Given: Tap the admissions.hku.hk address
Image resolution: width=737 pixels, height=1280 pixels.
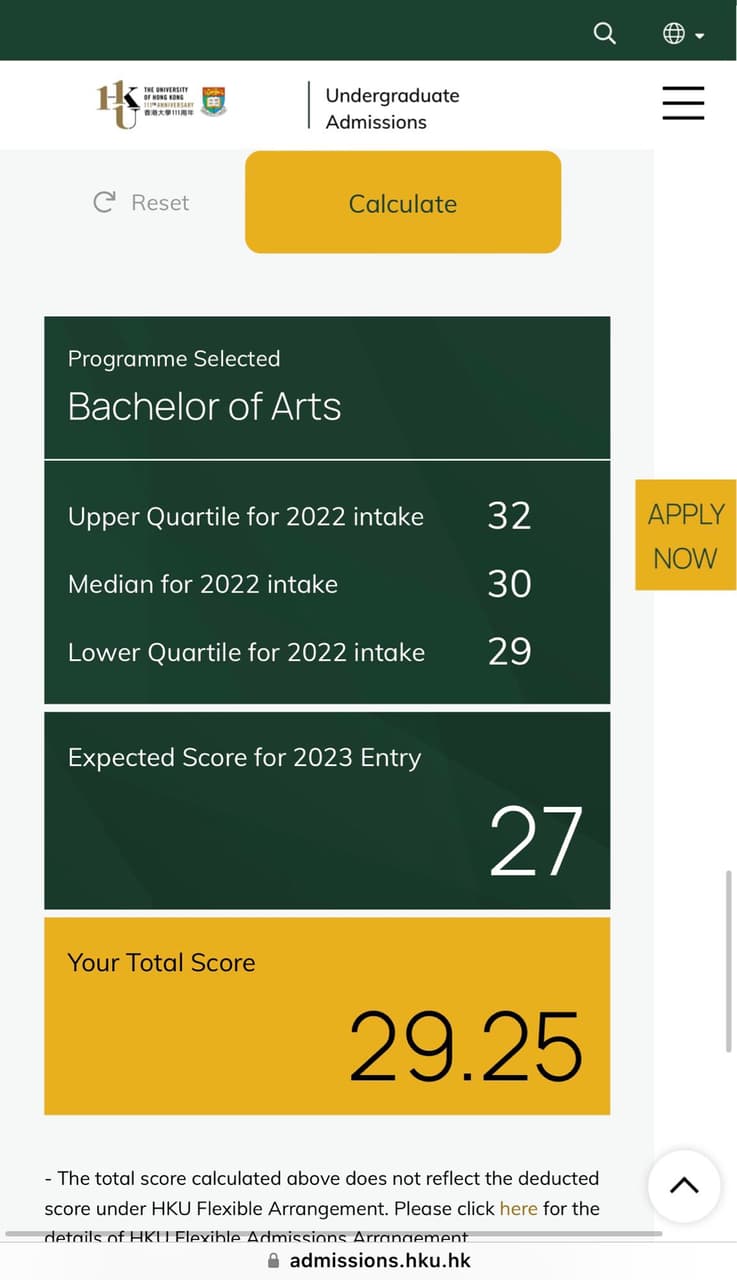Looking at the screenshot, I should 380,1261.
